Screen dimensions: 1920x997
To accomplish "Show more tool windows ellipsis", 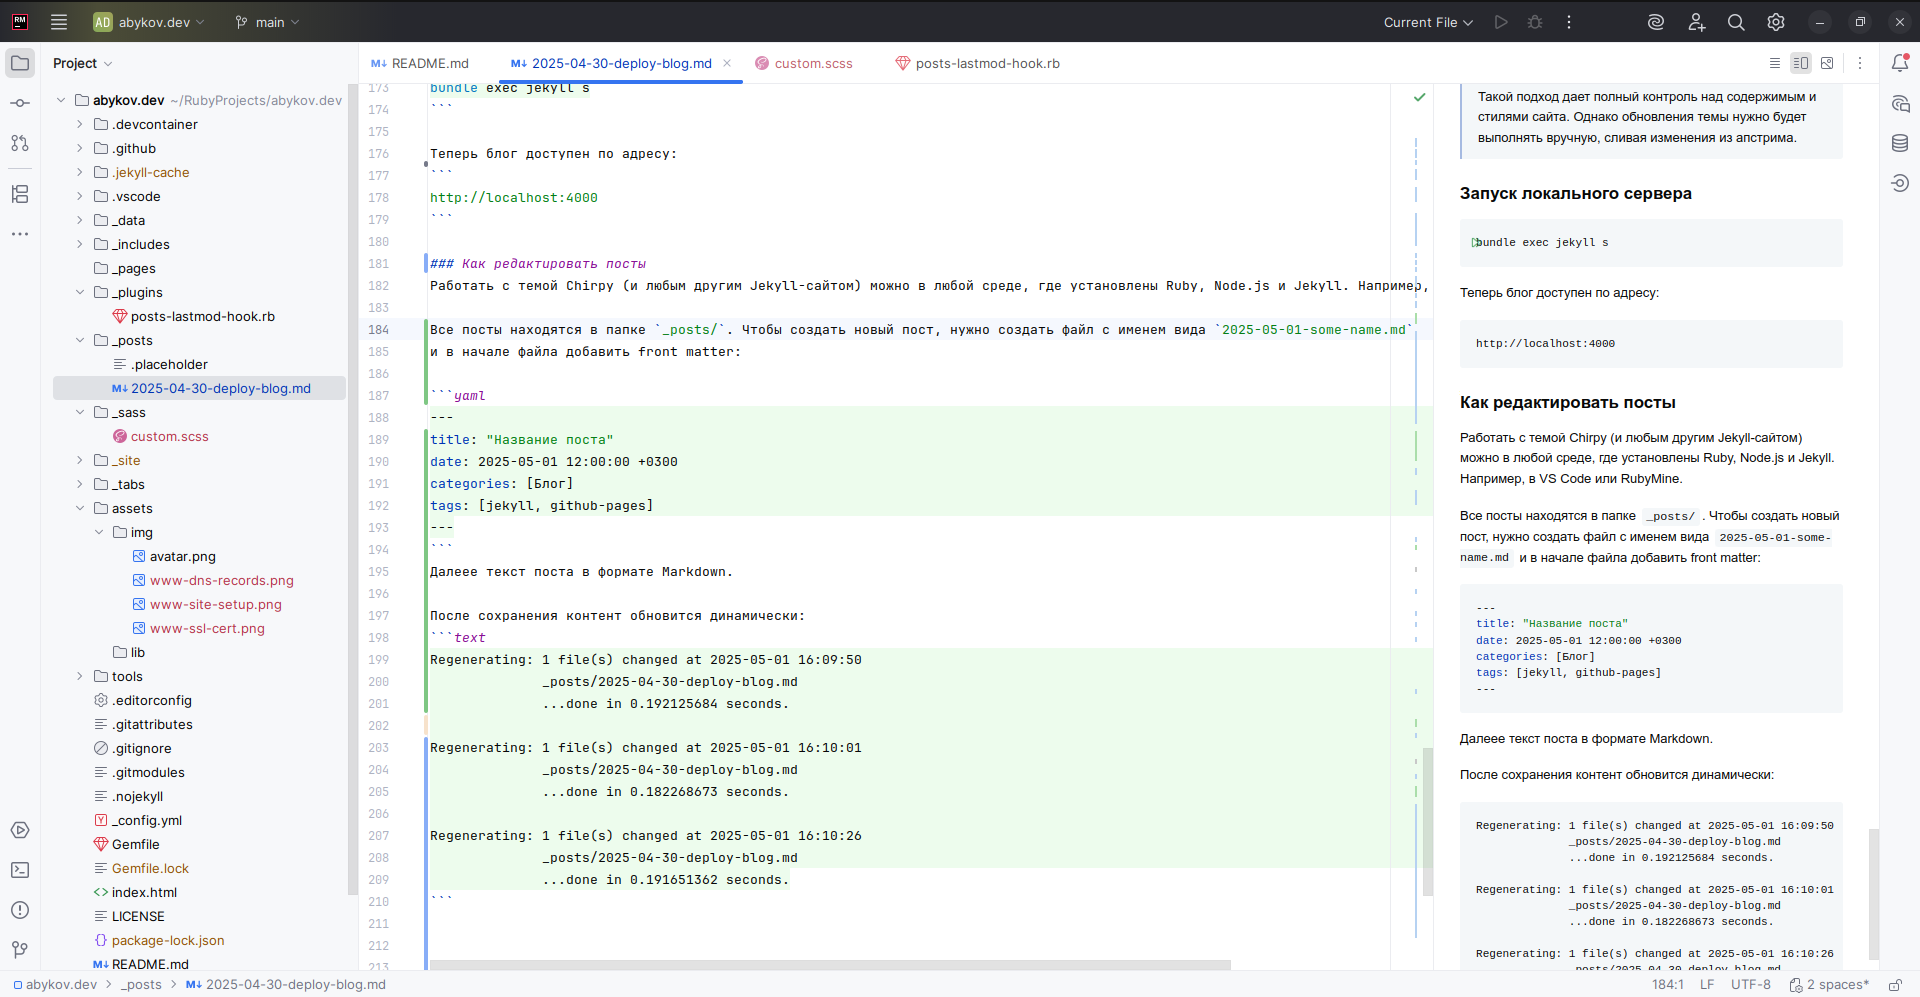I will (20, 234).
